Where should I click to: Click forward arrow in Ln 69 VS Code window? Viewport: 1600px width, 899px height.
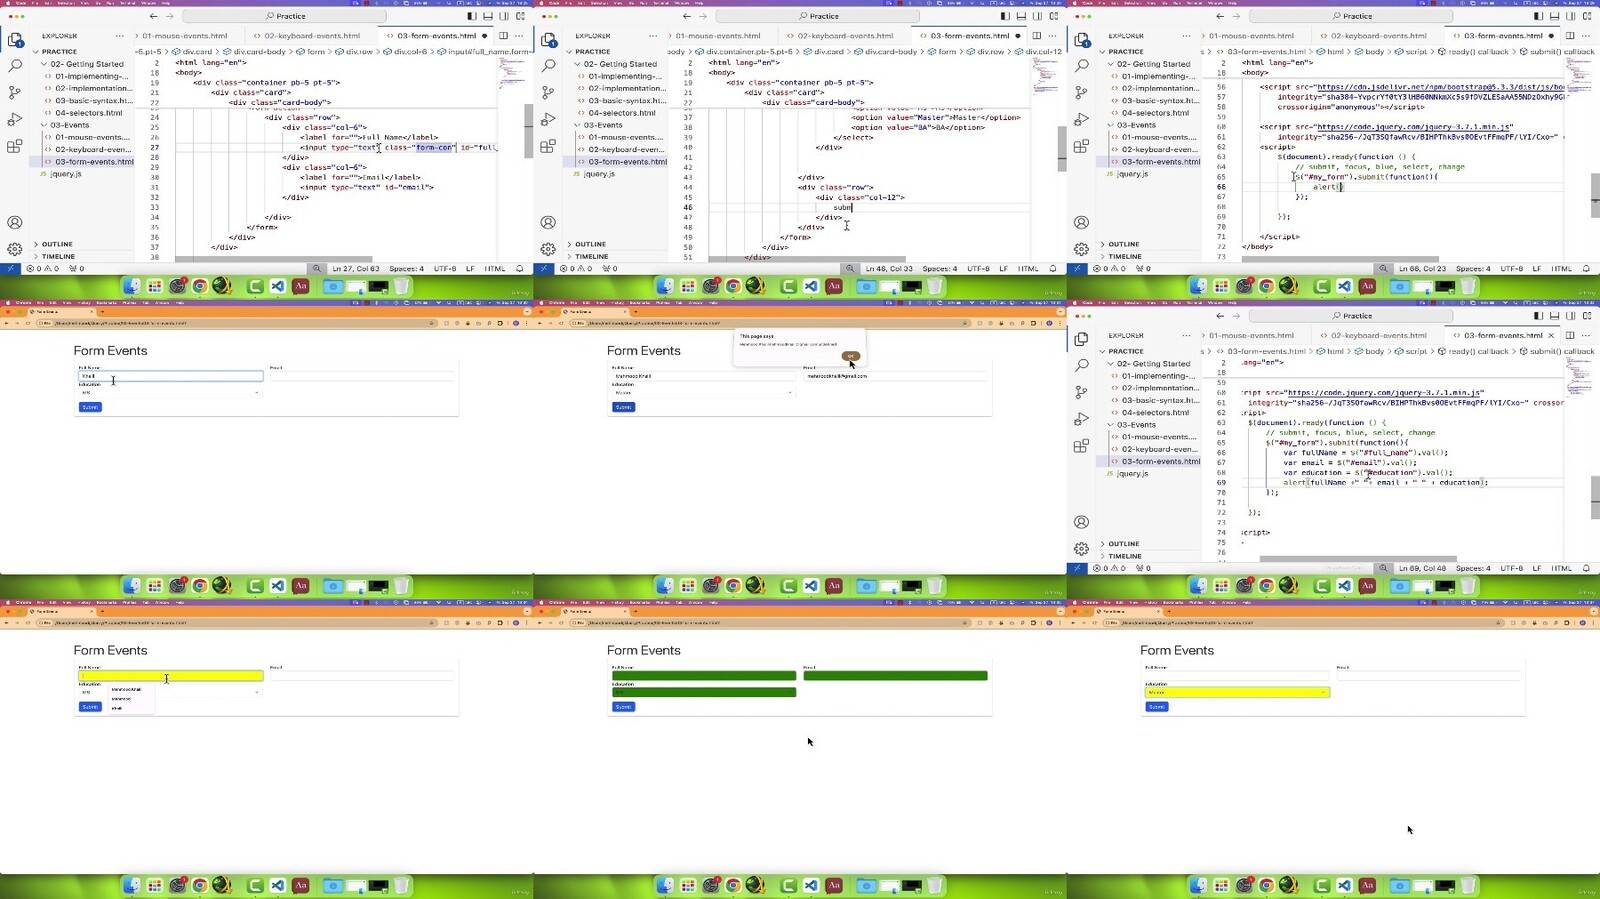(x=1236, y=316)
